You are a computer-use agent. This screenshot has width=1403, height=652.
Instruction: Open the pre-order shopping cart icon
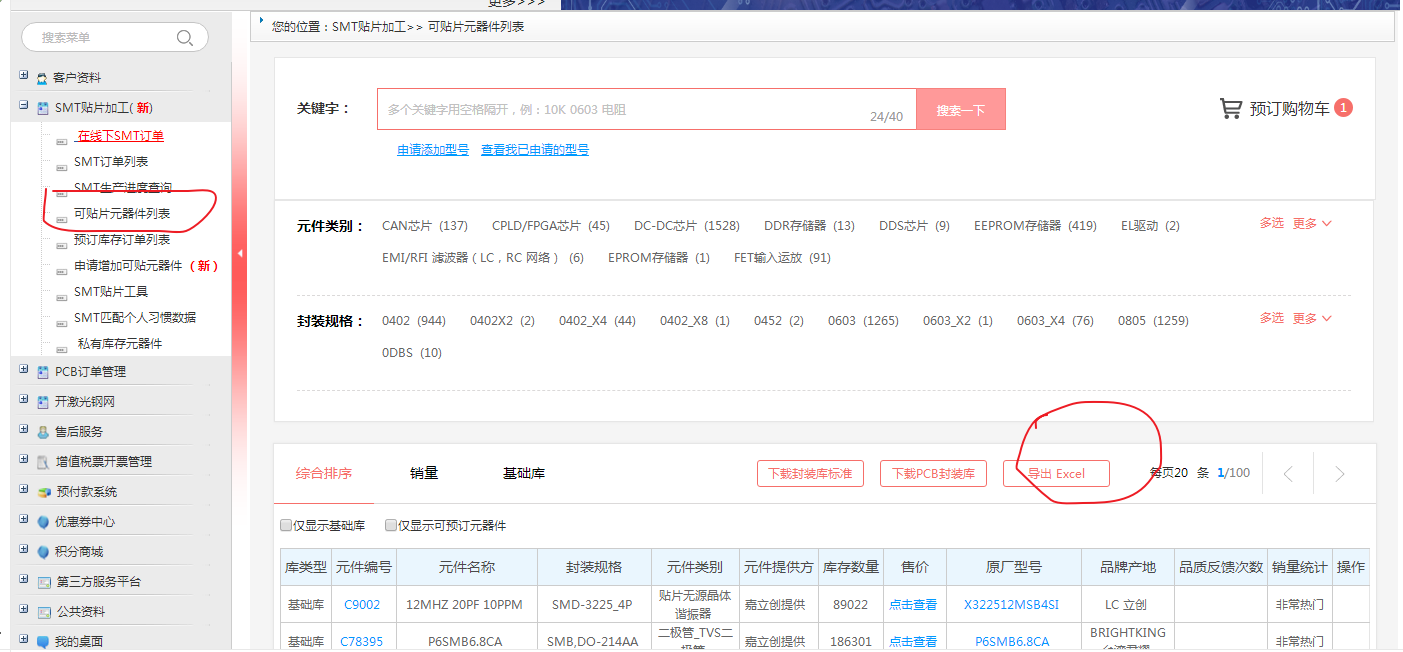pyautogui.click(x=1231, y=108)
